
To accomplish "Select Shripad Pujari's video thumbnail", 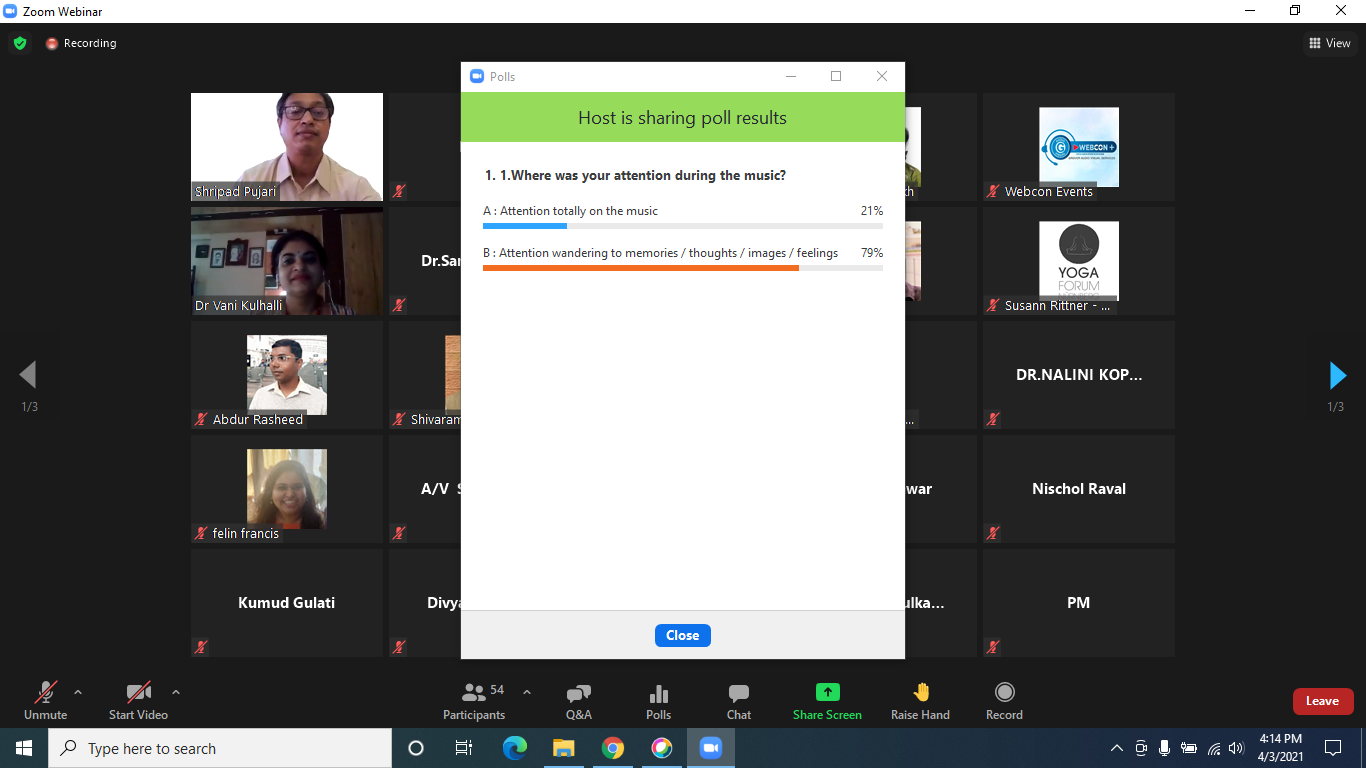I will pyautogui.click(x=287, y=147).
